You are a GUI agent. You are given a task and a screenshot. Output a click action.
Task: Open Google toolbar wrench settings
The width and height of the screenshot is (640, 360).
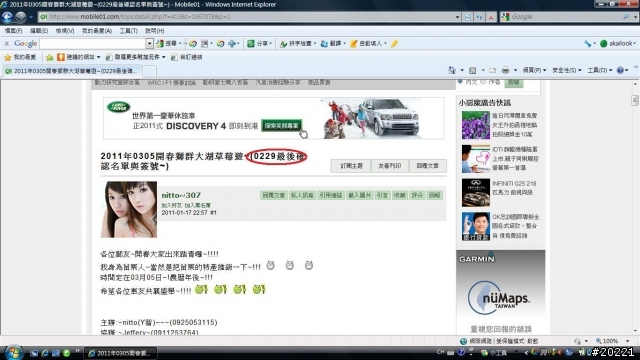pos(587,43)
